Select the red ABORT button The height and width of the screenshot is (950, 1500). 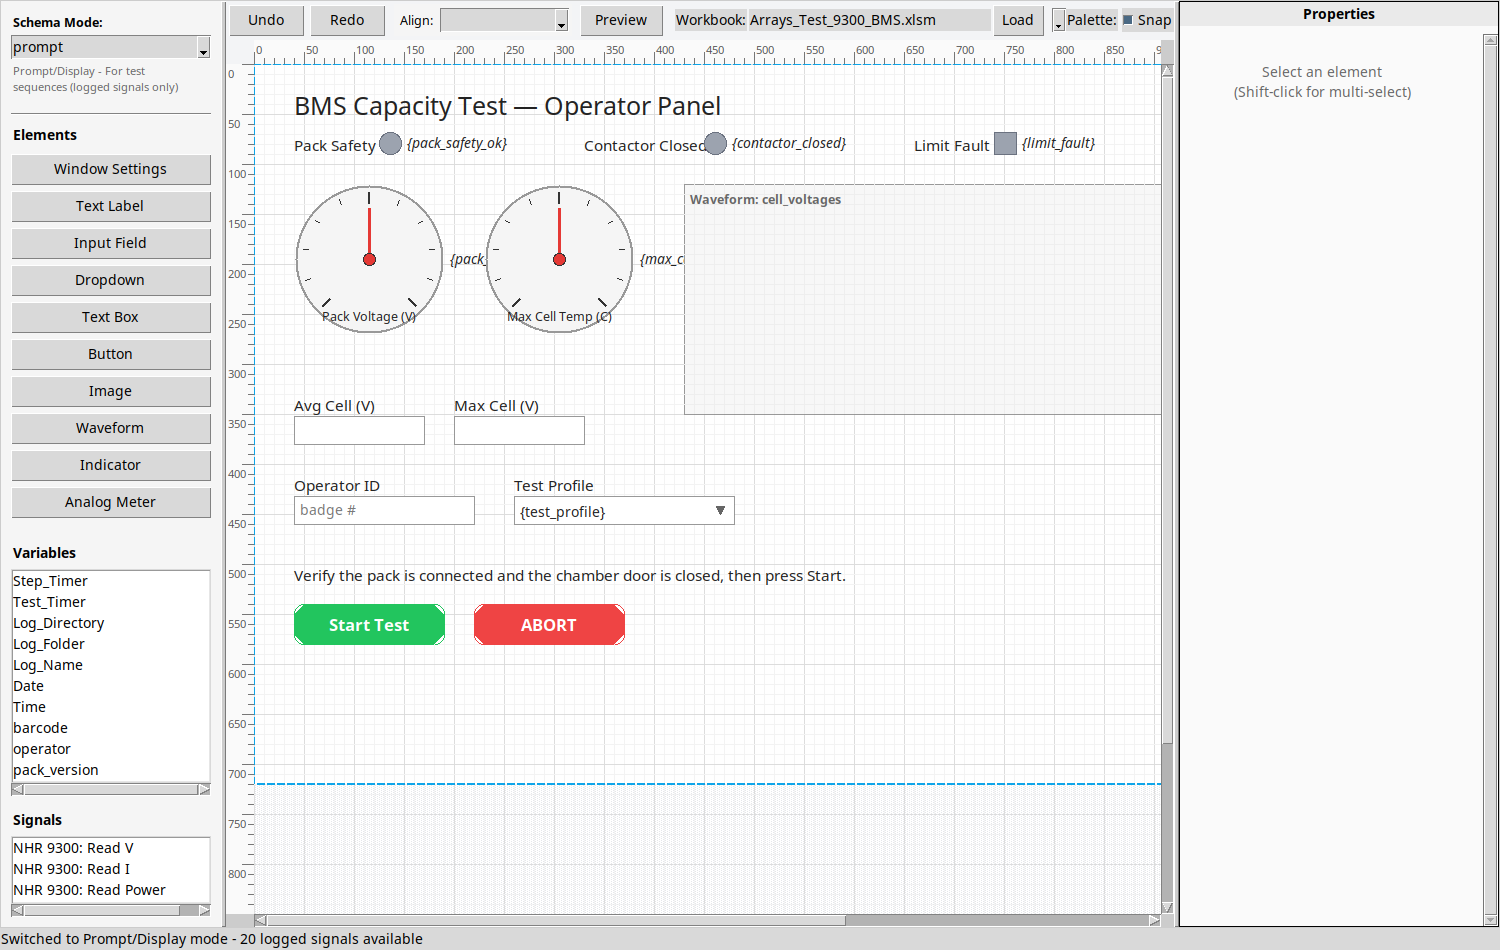[549, 625]
